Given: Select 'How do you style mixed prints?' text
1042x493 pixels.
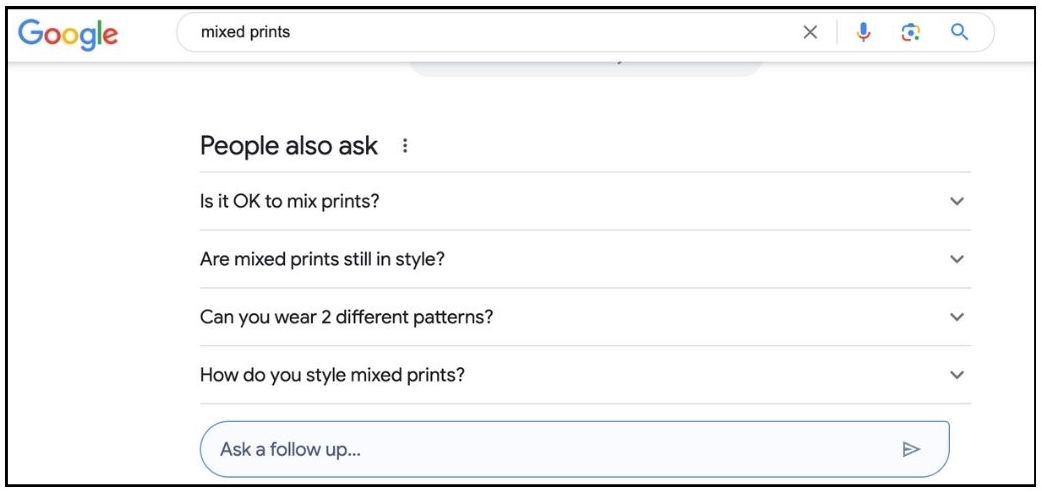Looking at the screenshot, I should click(x=332, y=375).
